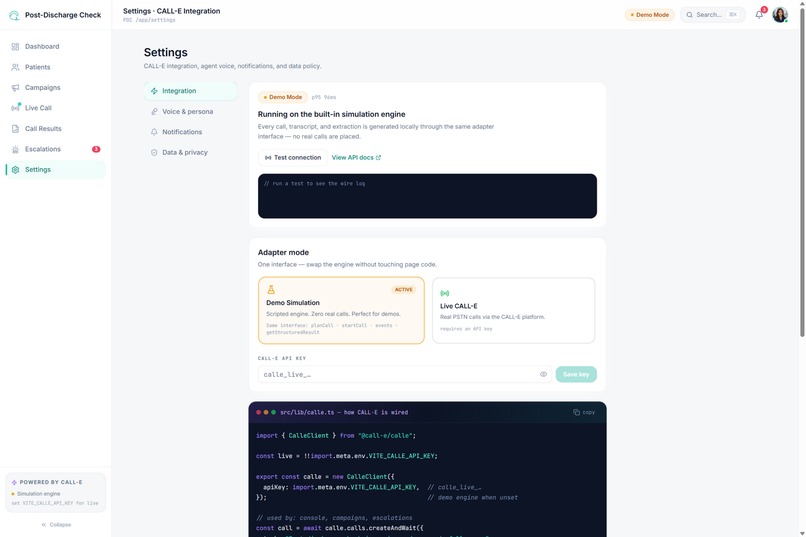Viewport: 806px width, 537px height.
Task: Click the Adapter mode heading
Action: (x=283, y=252)
